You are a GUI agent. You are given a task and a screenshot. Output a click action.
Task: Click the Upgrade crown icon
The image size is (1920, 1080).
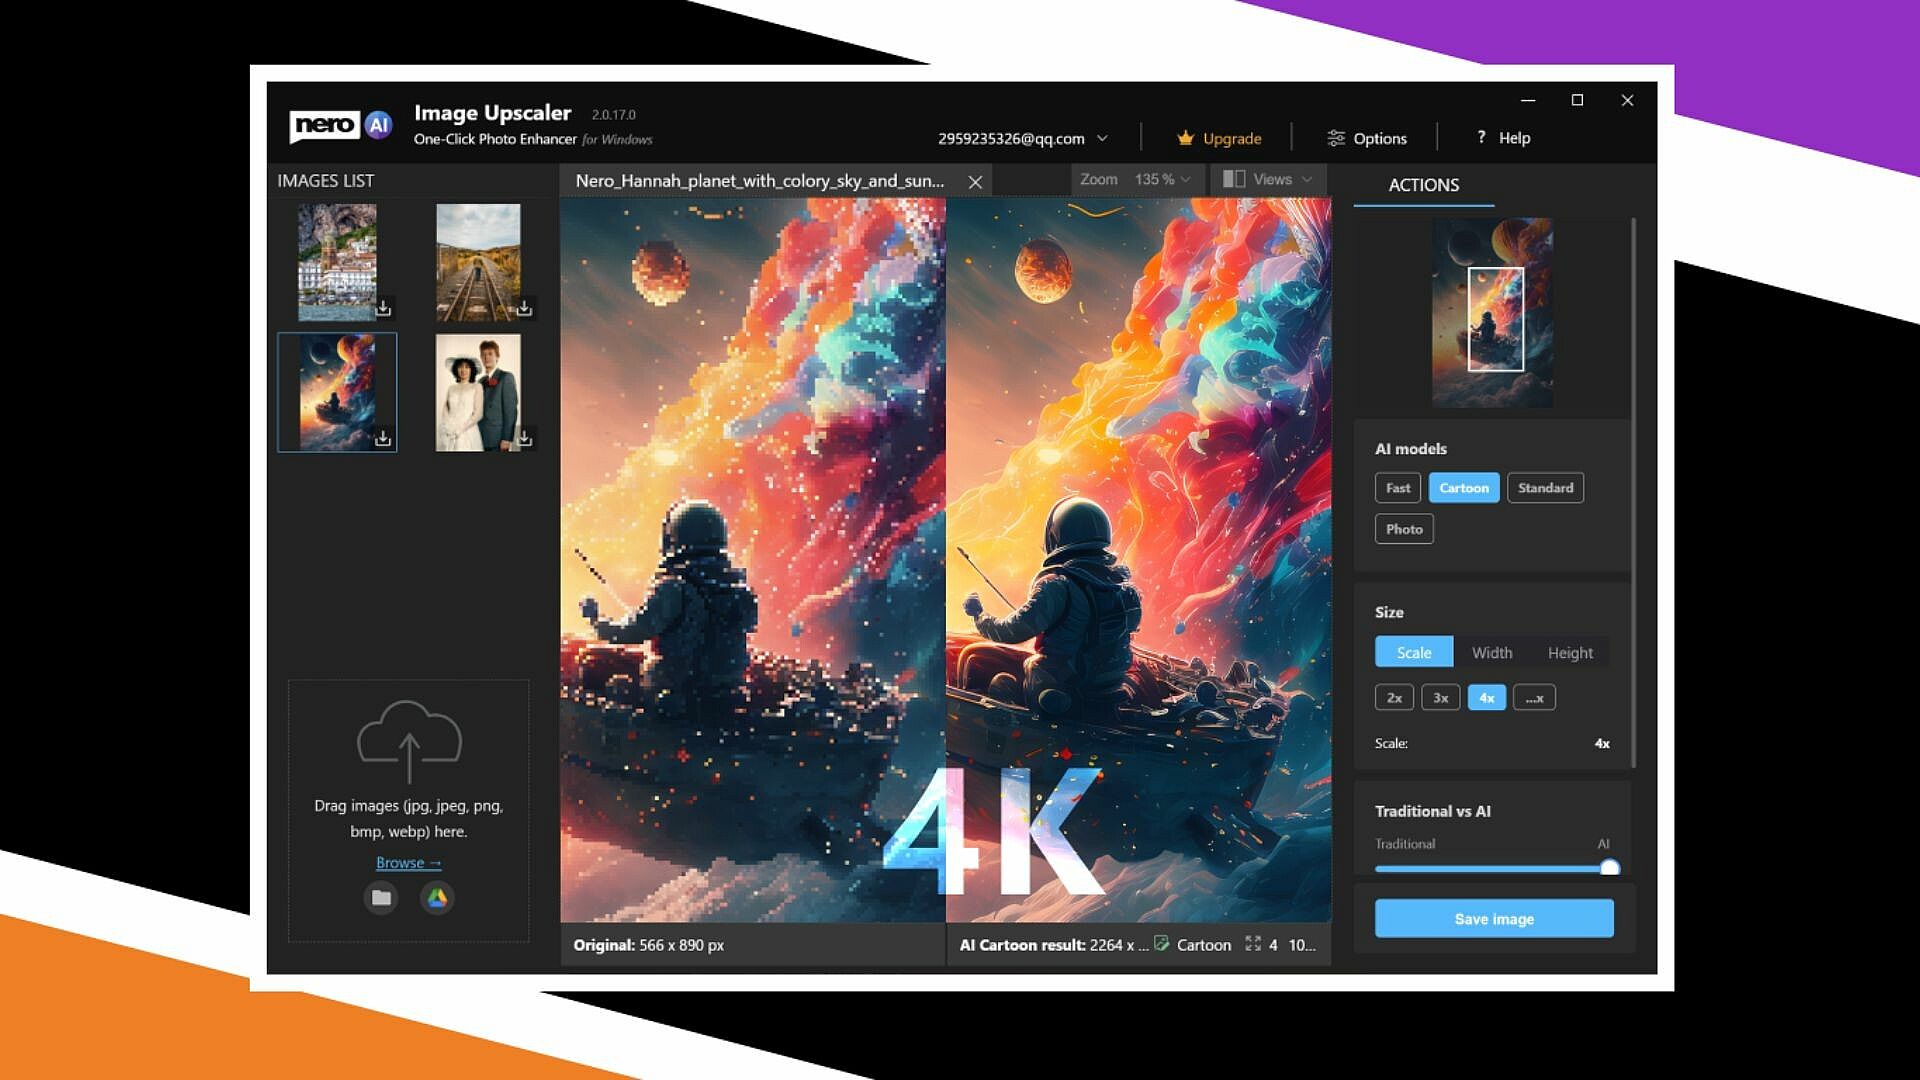point(1186,138)
